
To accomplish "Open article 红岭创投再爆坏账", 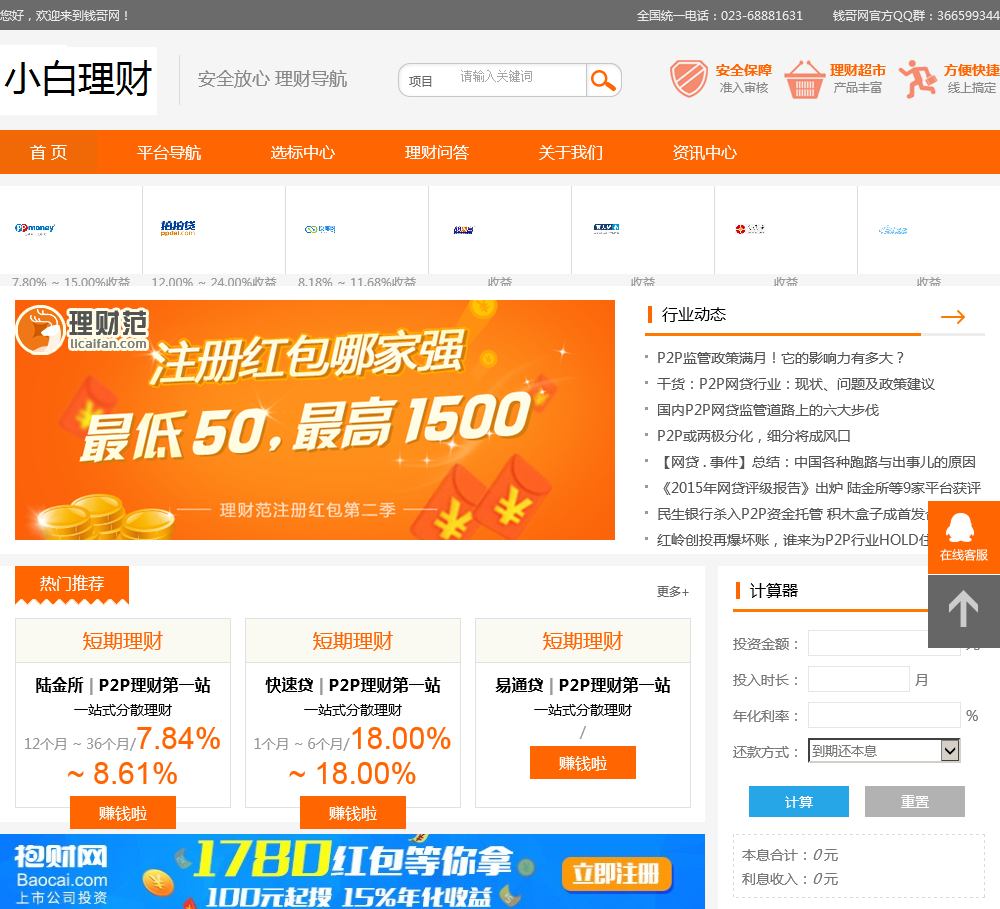I will pos(793,540).
